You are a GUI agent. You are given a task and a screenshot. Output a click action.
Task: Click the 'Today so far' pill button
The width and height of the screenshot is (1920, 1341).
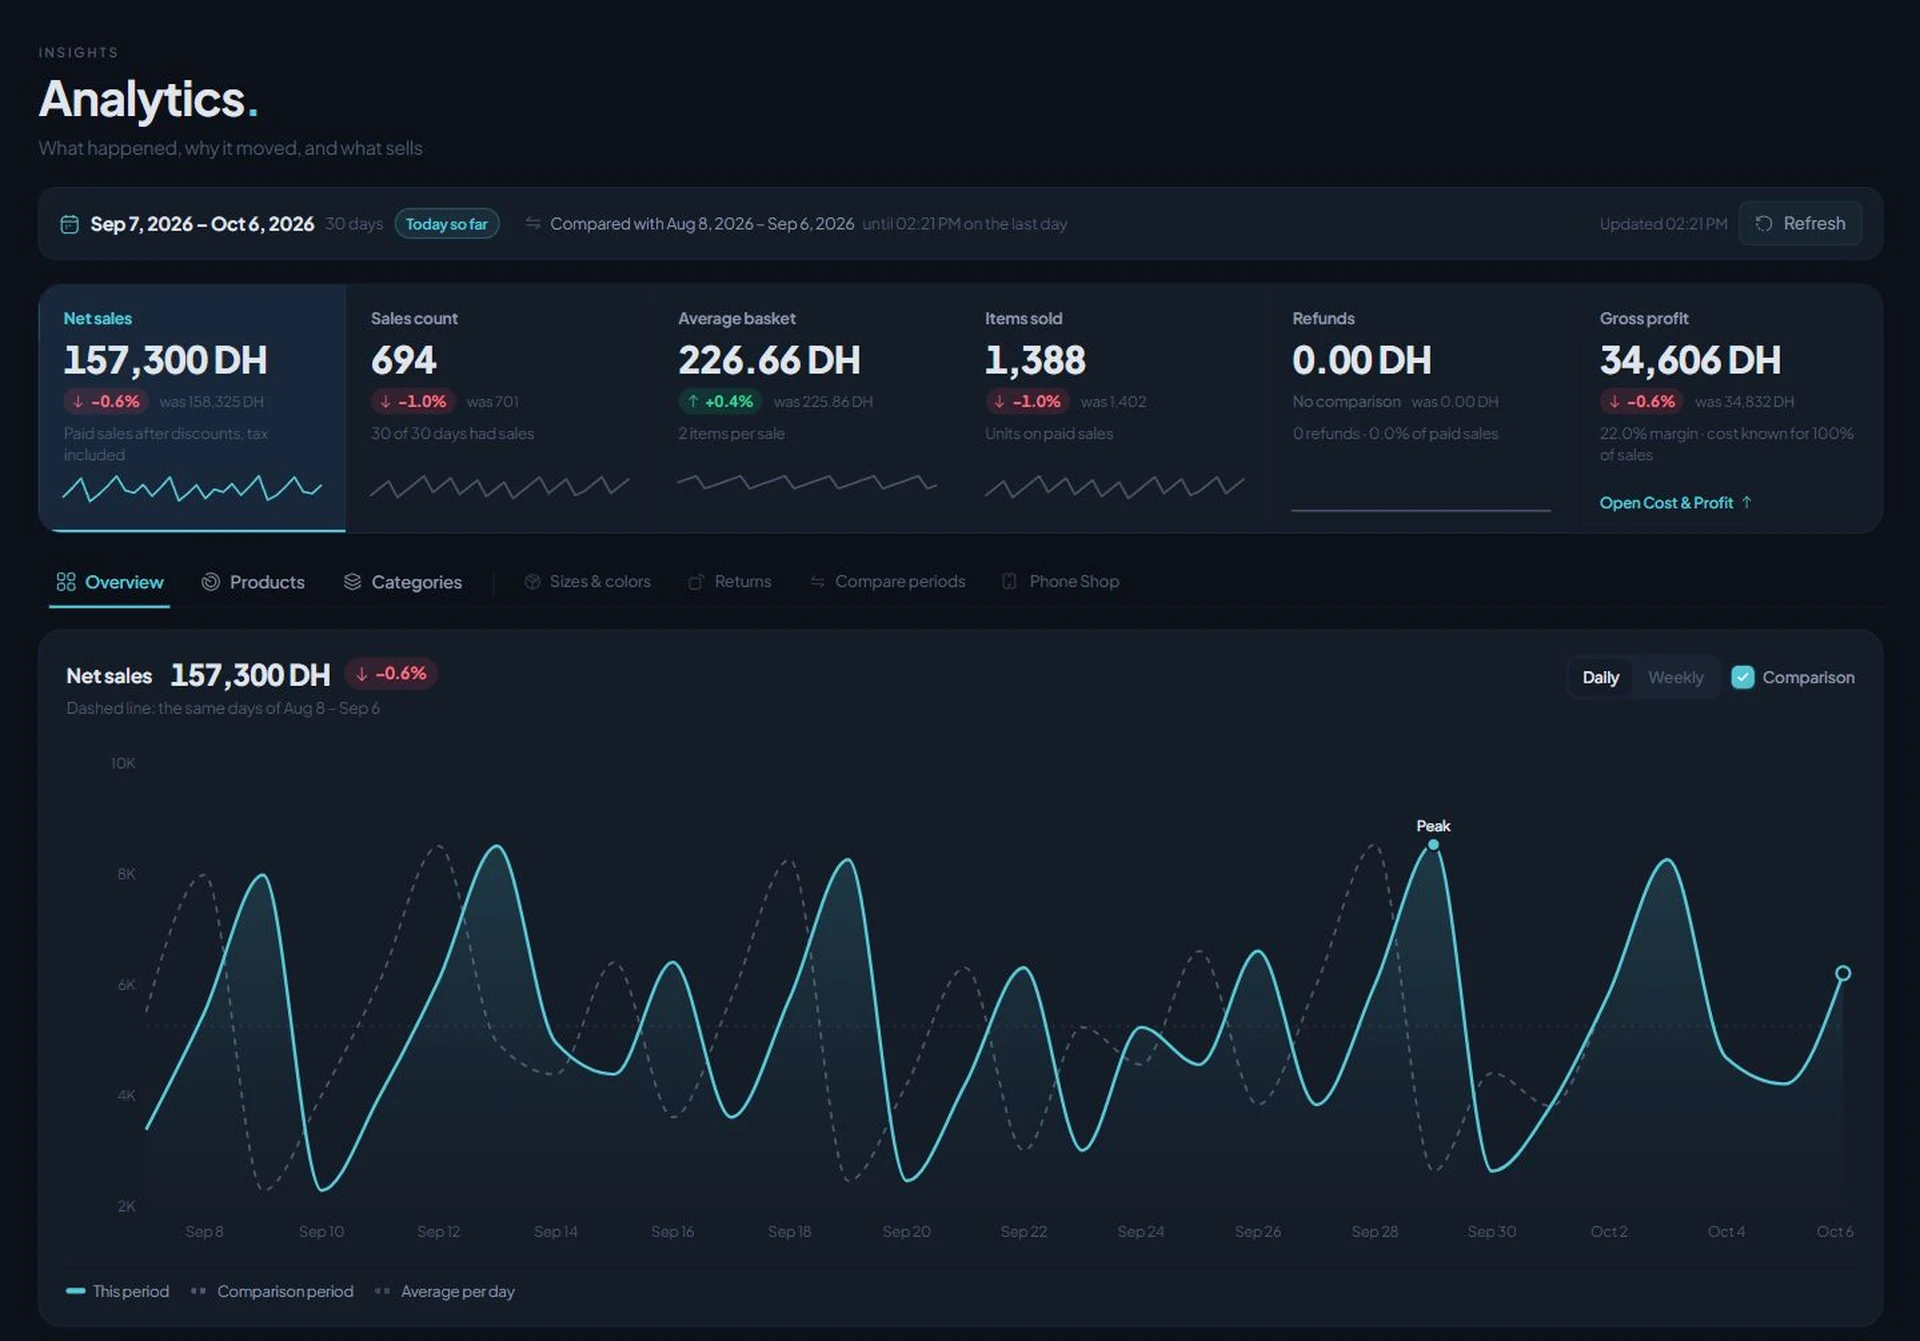point(447,224)
